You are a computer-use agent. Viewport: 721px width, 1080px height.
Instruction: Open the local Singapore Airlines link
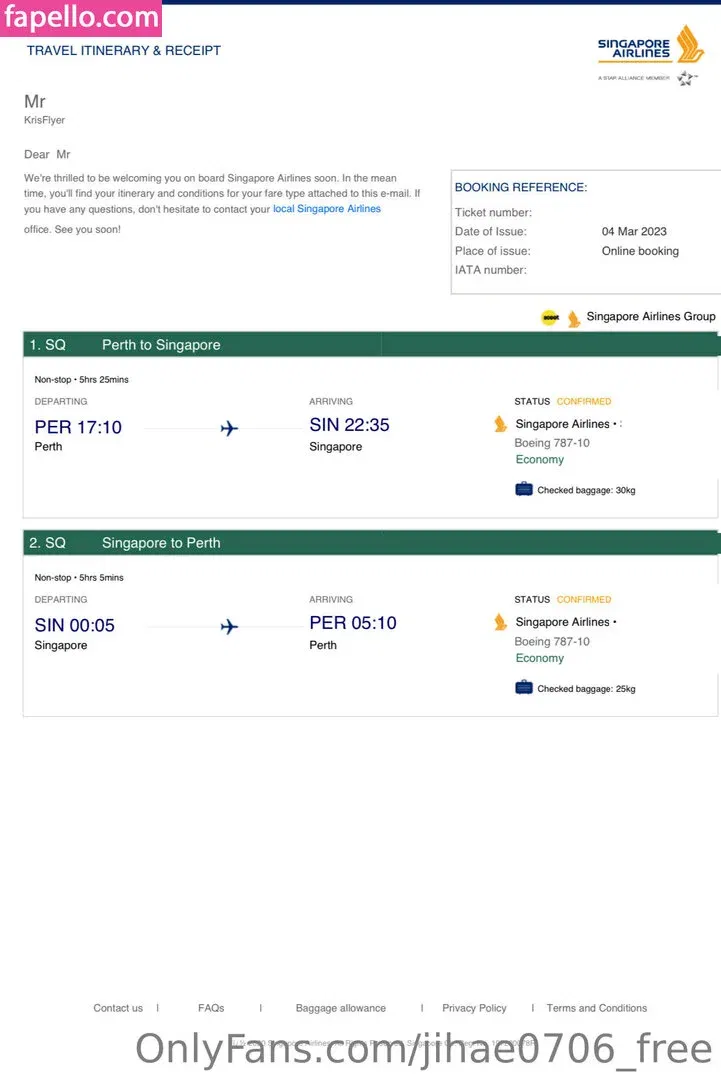[x=327, y=209]
